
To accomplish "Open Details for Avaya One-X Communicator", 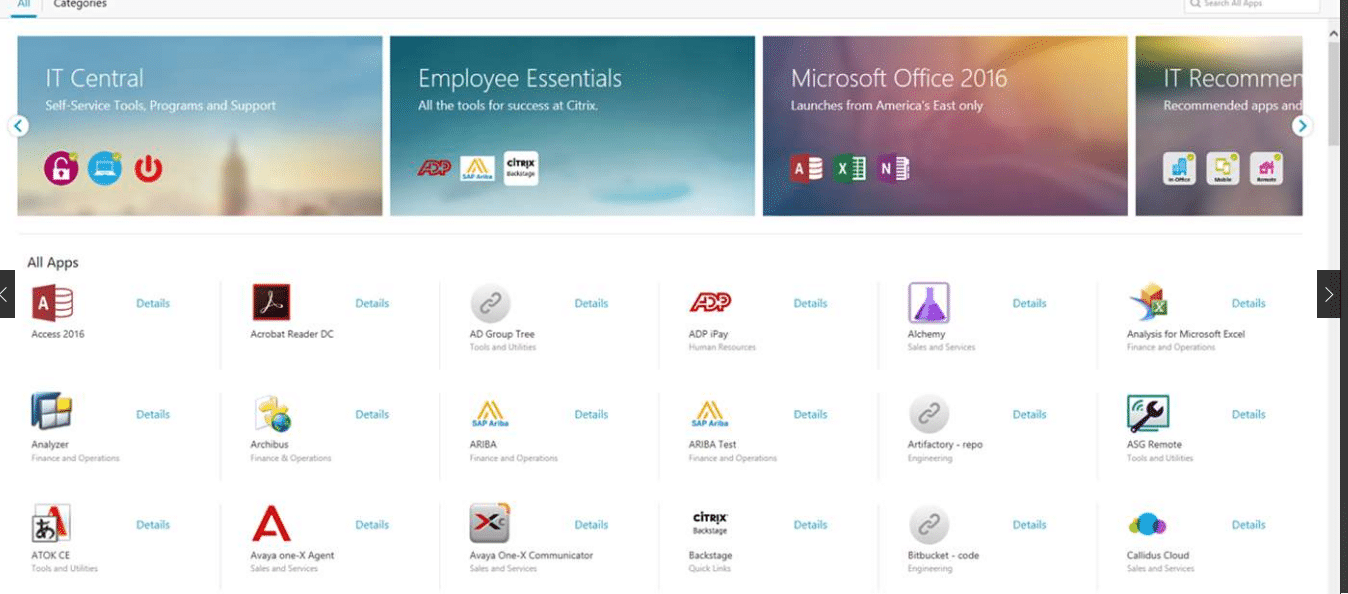I will (x=591, y=524).
